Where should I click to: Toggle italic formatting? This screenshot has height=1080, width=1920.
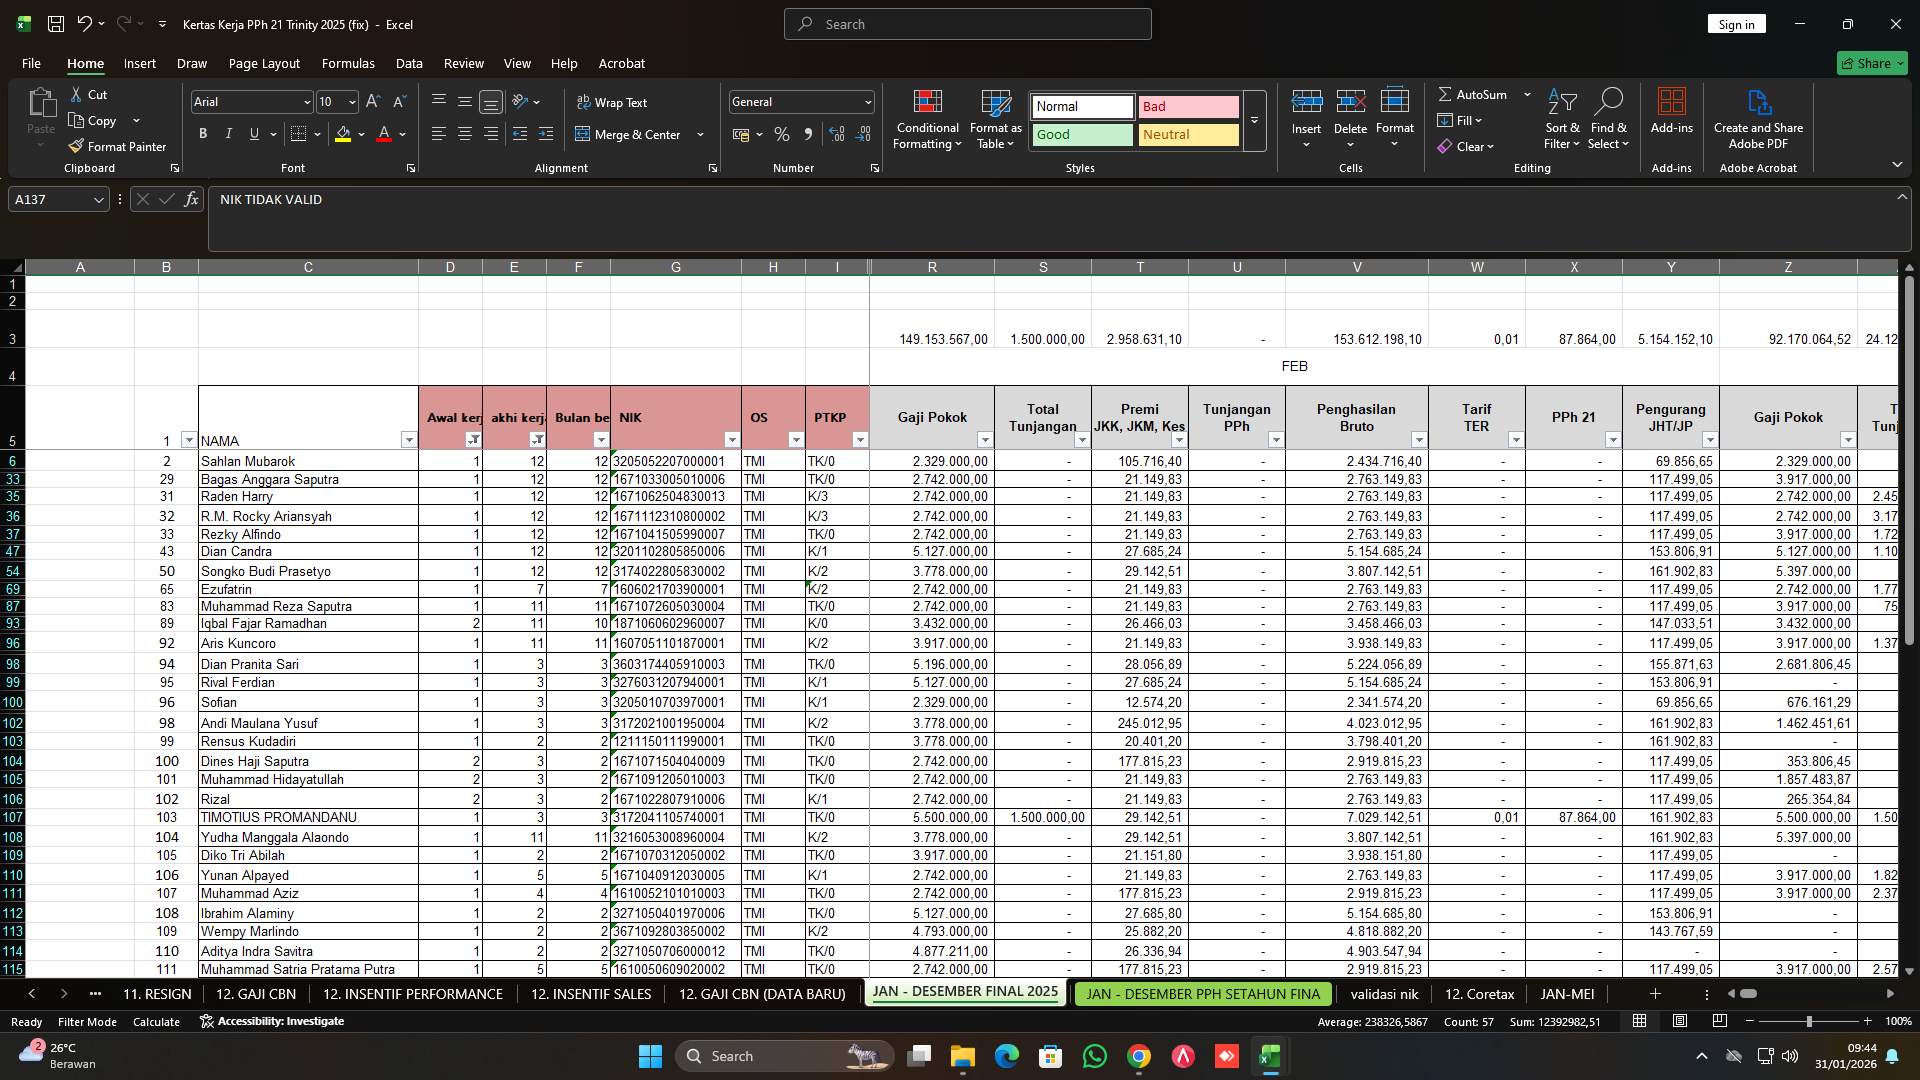coord(228,133)
